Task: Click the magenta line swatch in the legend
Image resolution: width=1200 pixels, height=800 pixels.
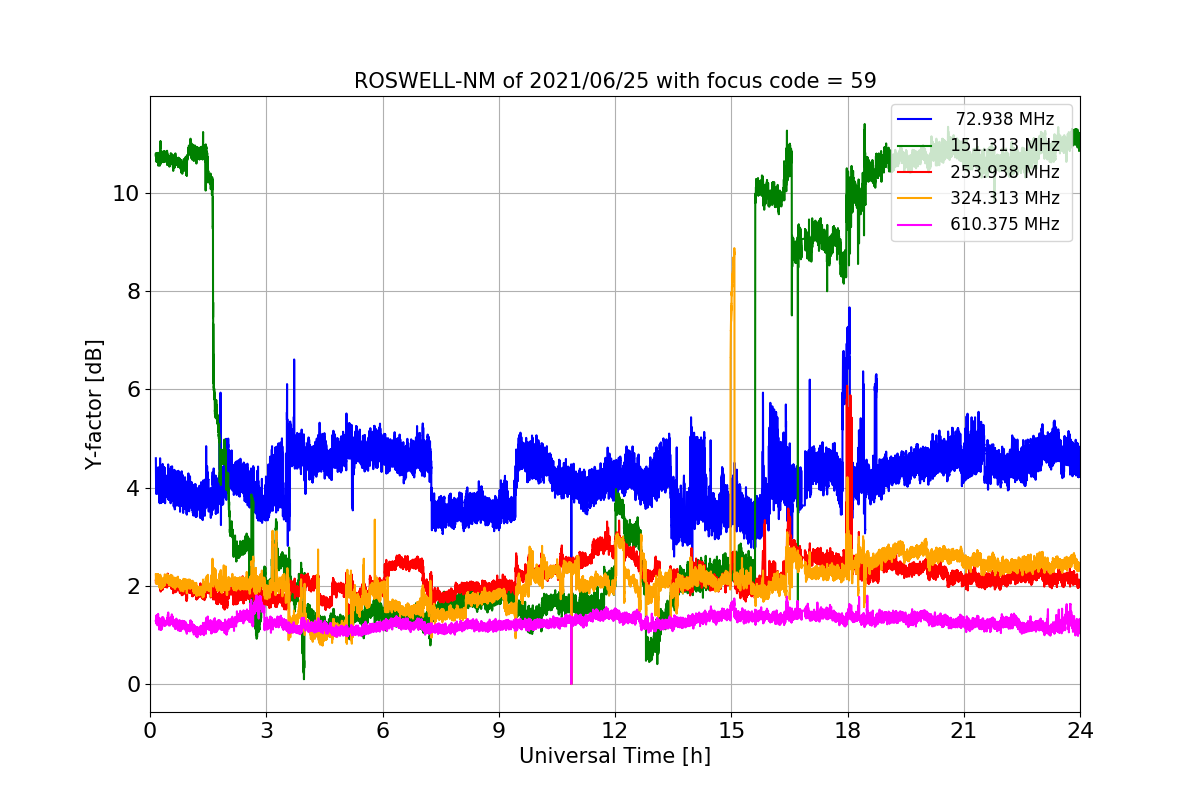Action: 915,224
